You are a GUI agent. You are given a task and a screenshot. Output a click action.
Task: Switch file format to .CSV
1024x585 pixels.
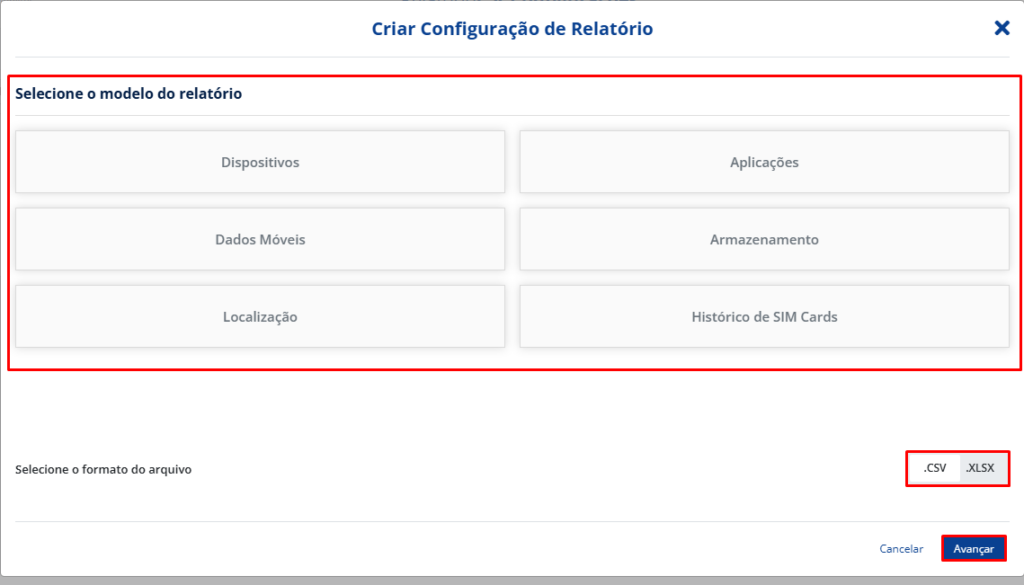pyautogui.click(x=935, y=467)
